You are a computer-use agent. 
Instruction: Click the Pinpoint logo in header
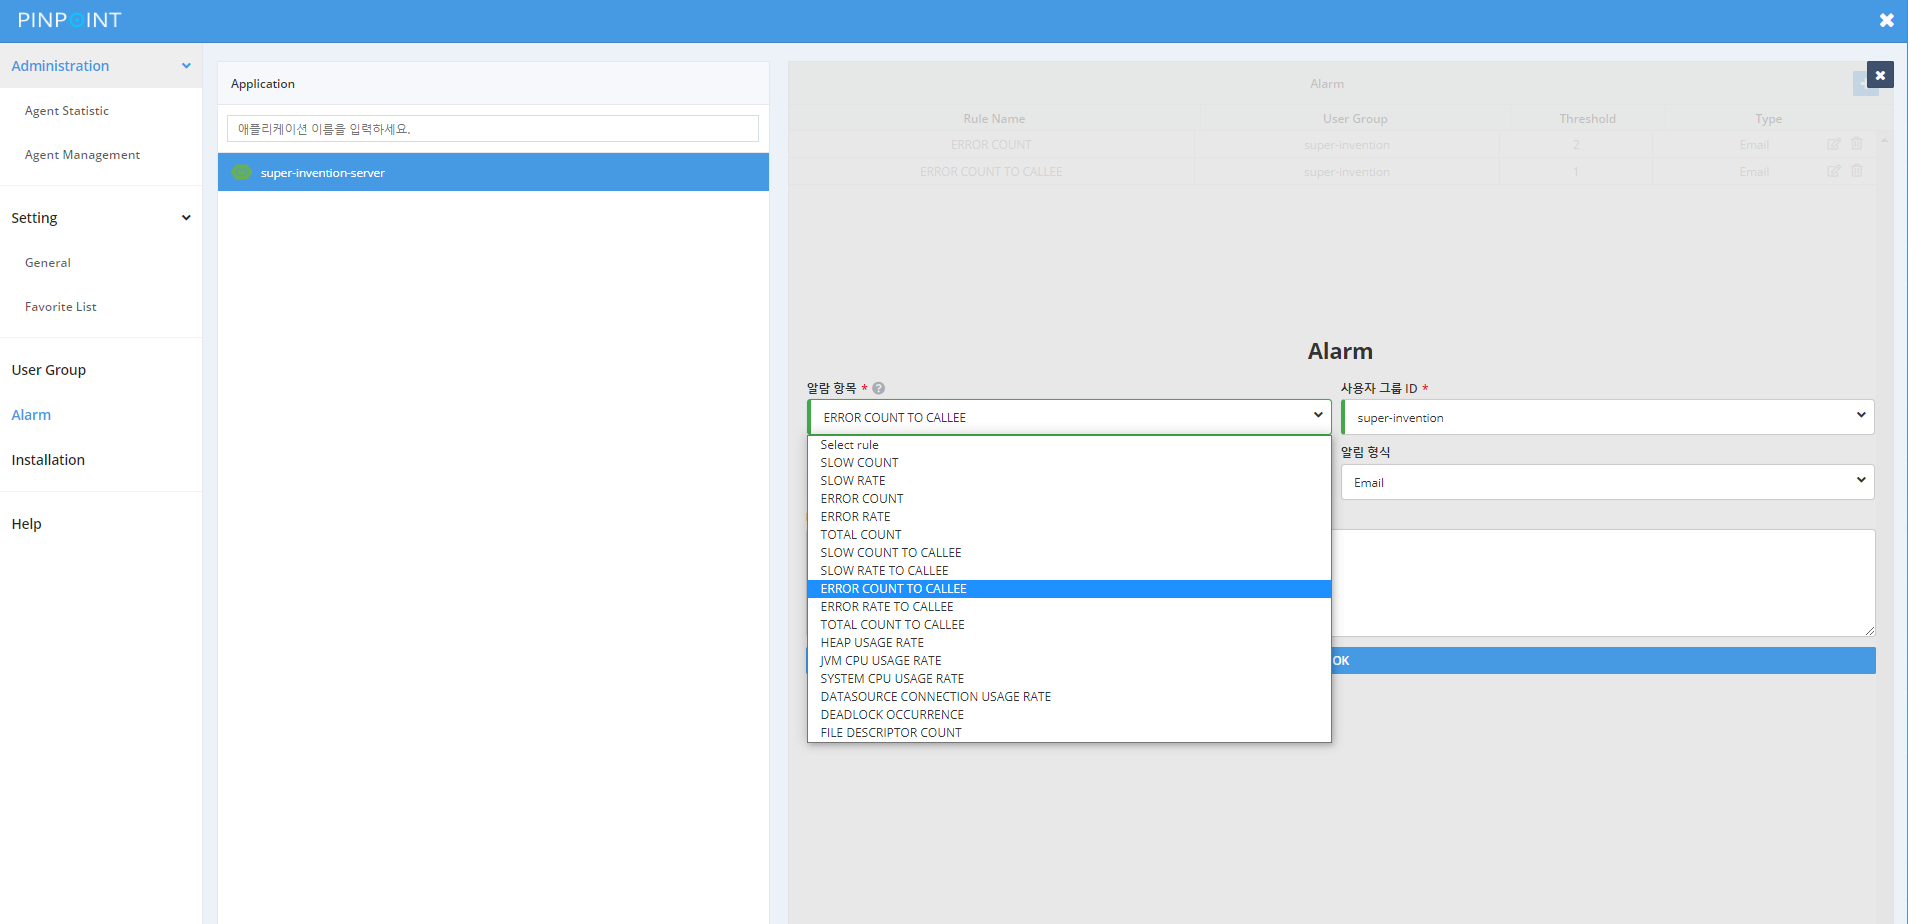pyautogui.click(x=69, y=20)
